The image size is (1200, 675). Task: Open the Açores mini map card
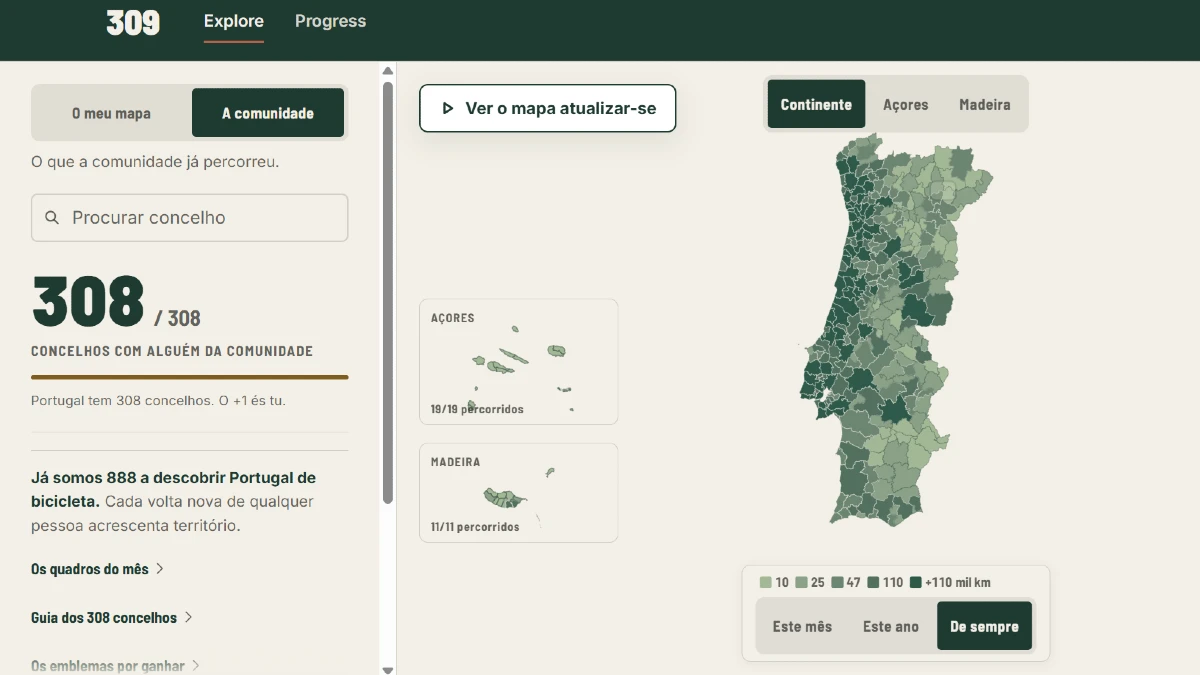pos(519,362)
